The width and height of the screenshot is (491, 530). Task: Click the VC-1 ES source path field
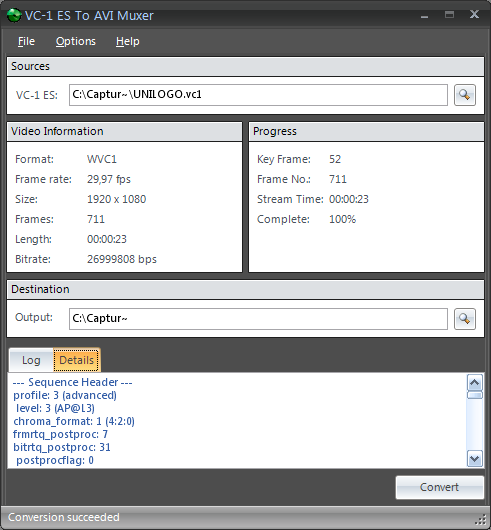click(258, 95)
